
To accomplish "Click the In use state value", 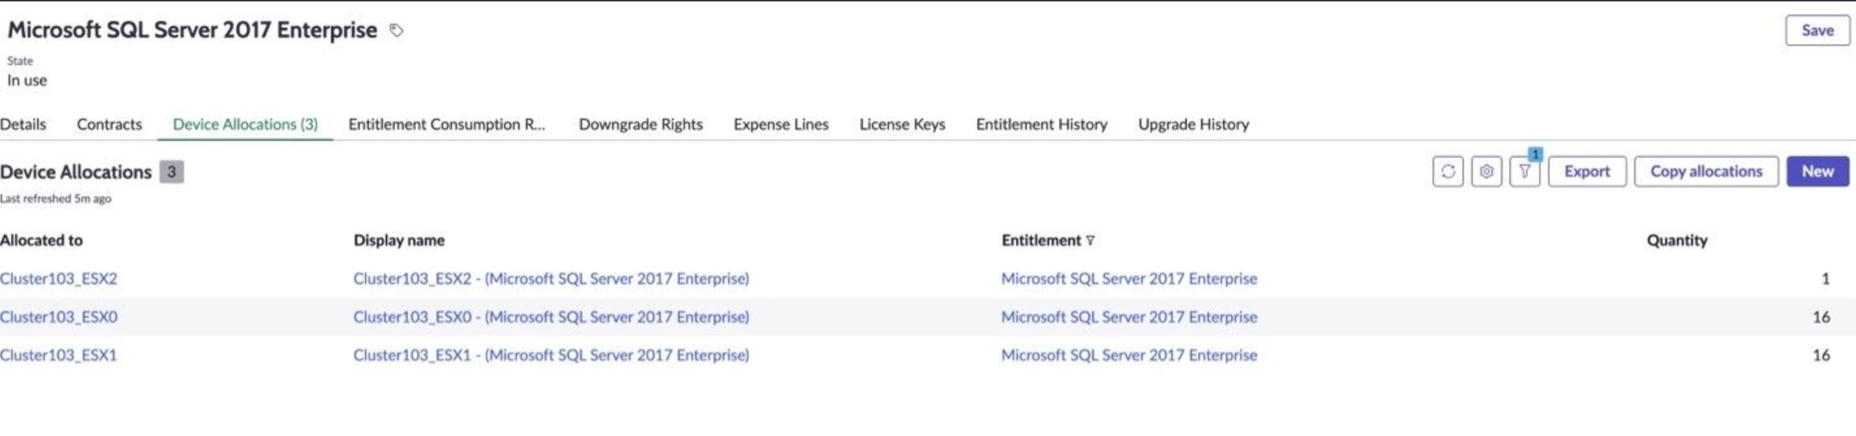I will coord(27,80).
